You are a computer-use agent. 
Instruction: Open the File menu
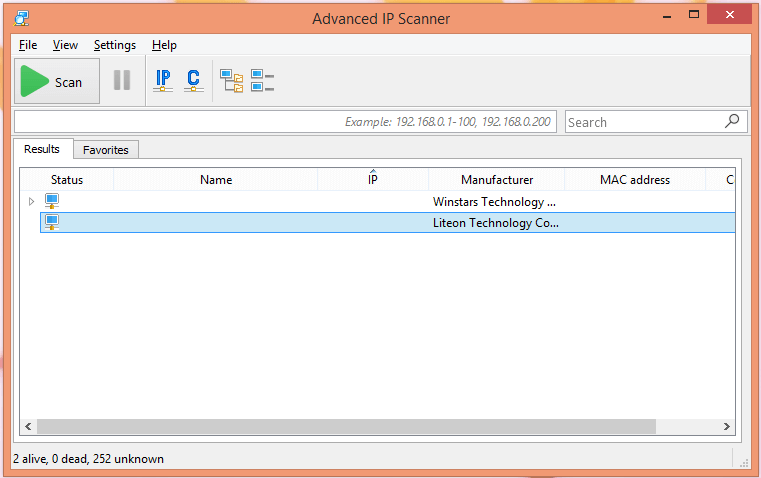pyautogui.click(x=28, y=45)
